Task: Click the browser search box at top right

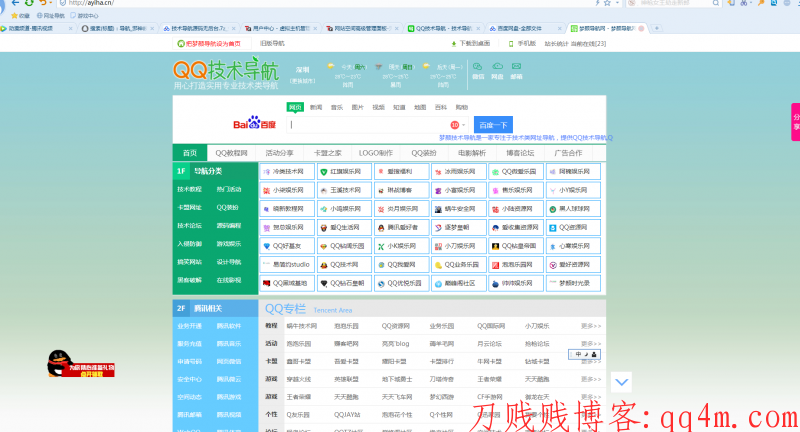Action: pyautogui.click(x=672, y=3)
